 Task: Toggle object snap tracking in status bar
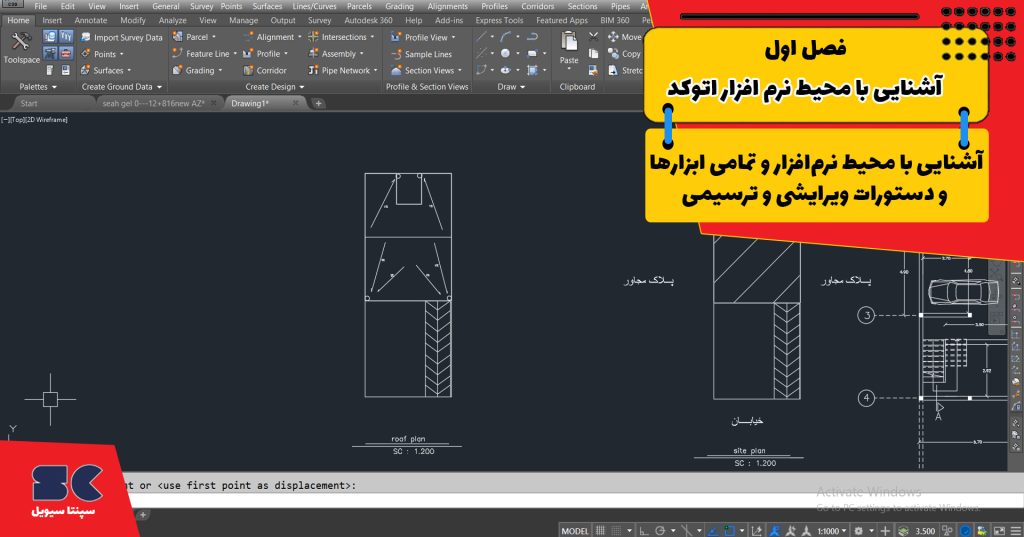click(x=712, y=530)
